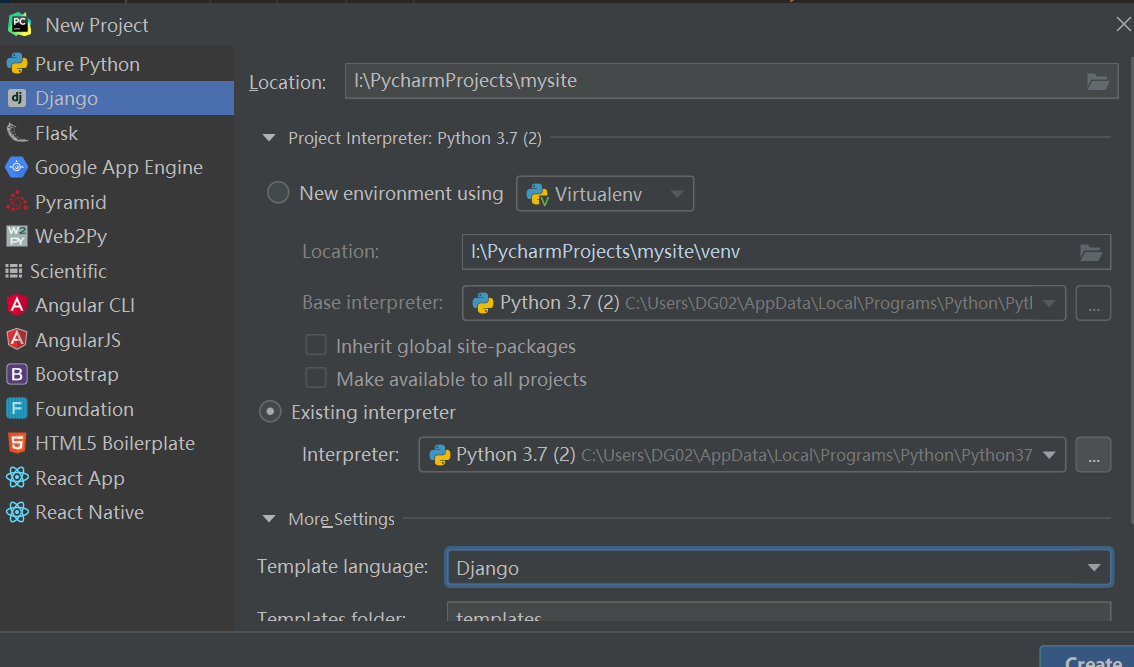Click the Foundation F icon

click(x=17, y=409)
